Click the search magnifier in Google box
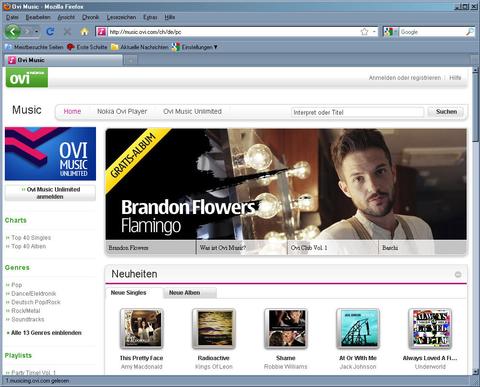The width and height of the screenshot is (480, 387). coord(469,32)
